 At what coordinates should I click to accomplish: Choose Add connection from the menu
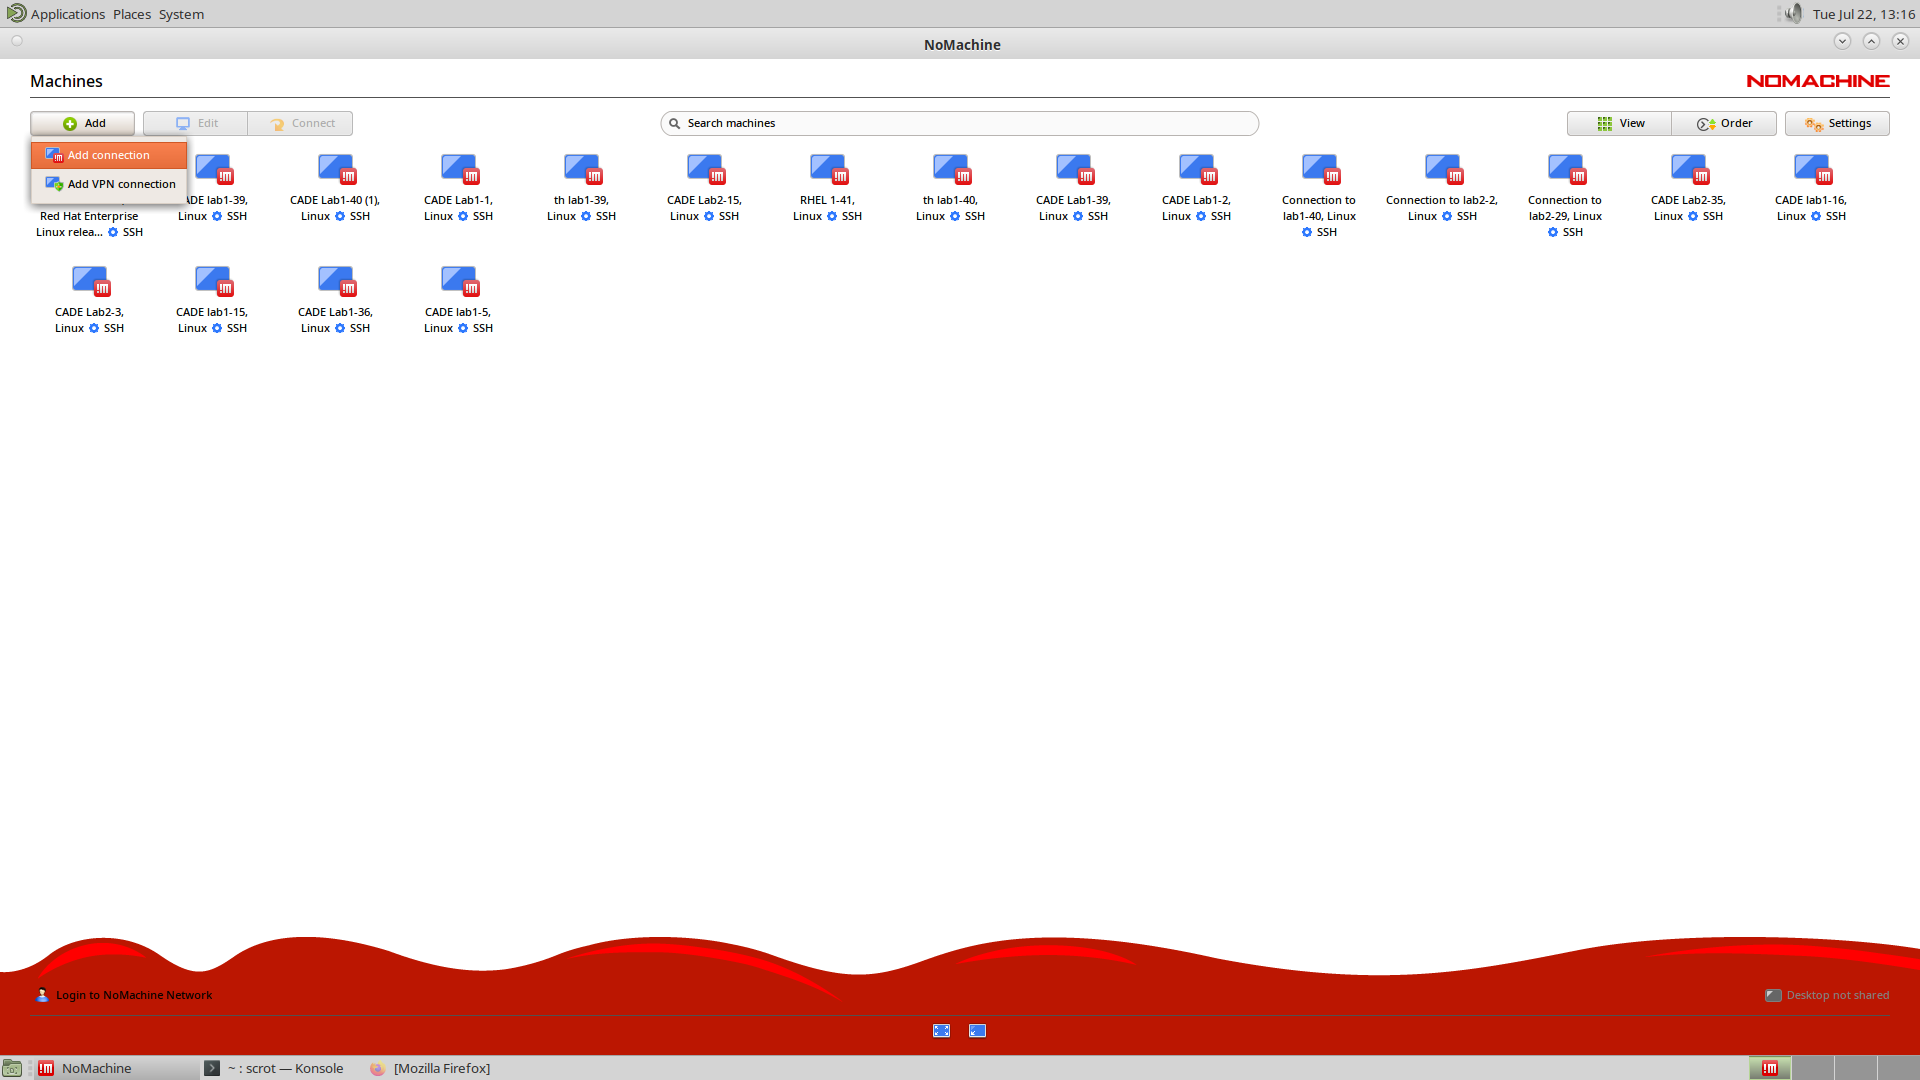(109, 155)
